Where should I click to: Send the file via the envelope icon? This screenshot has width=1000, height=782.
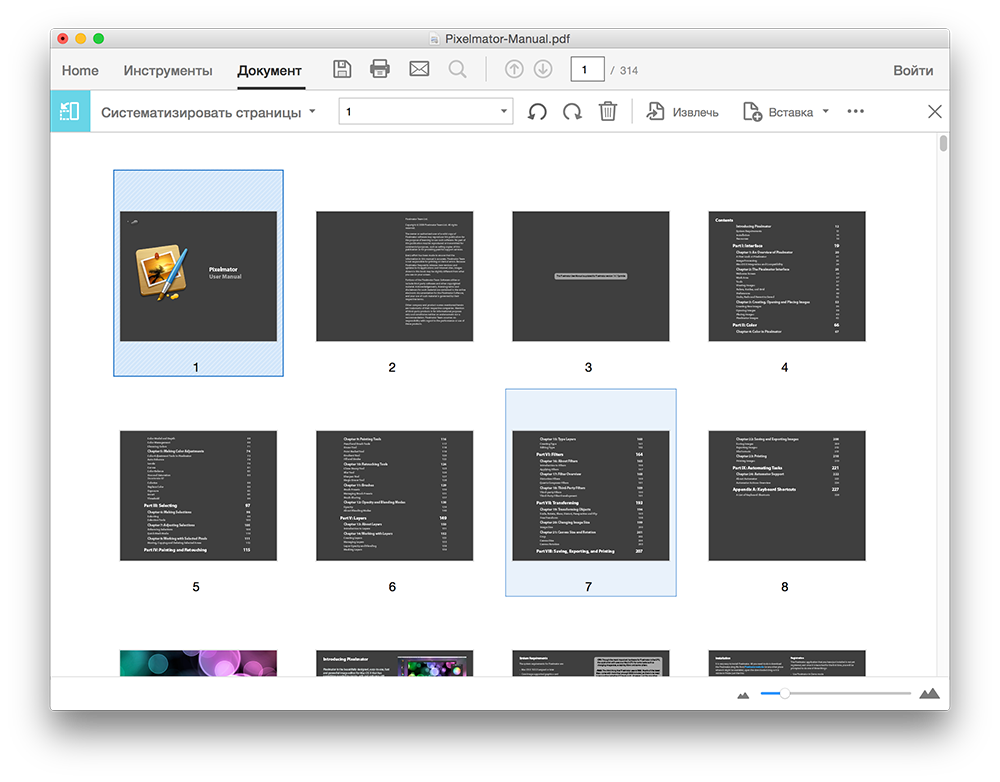point(419,70)
